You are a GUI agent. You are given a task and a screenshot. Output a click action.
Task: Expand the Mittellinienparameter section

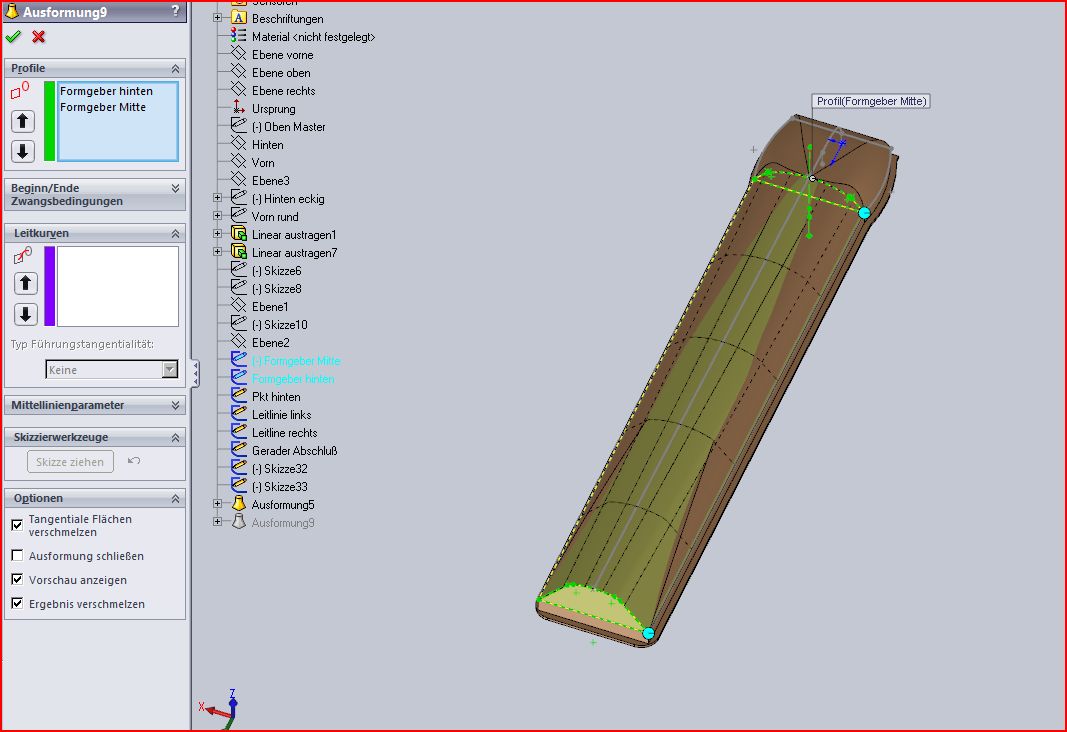coord(176,405)
